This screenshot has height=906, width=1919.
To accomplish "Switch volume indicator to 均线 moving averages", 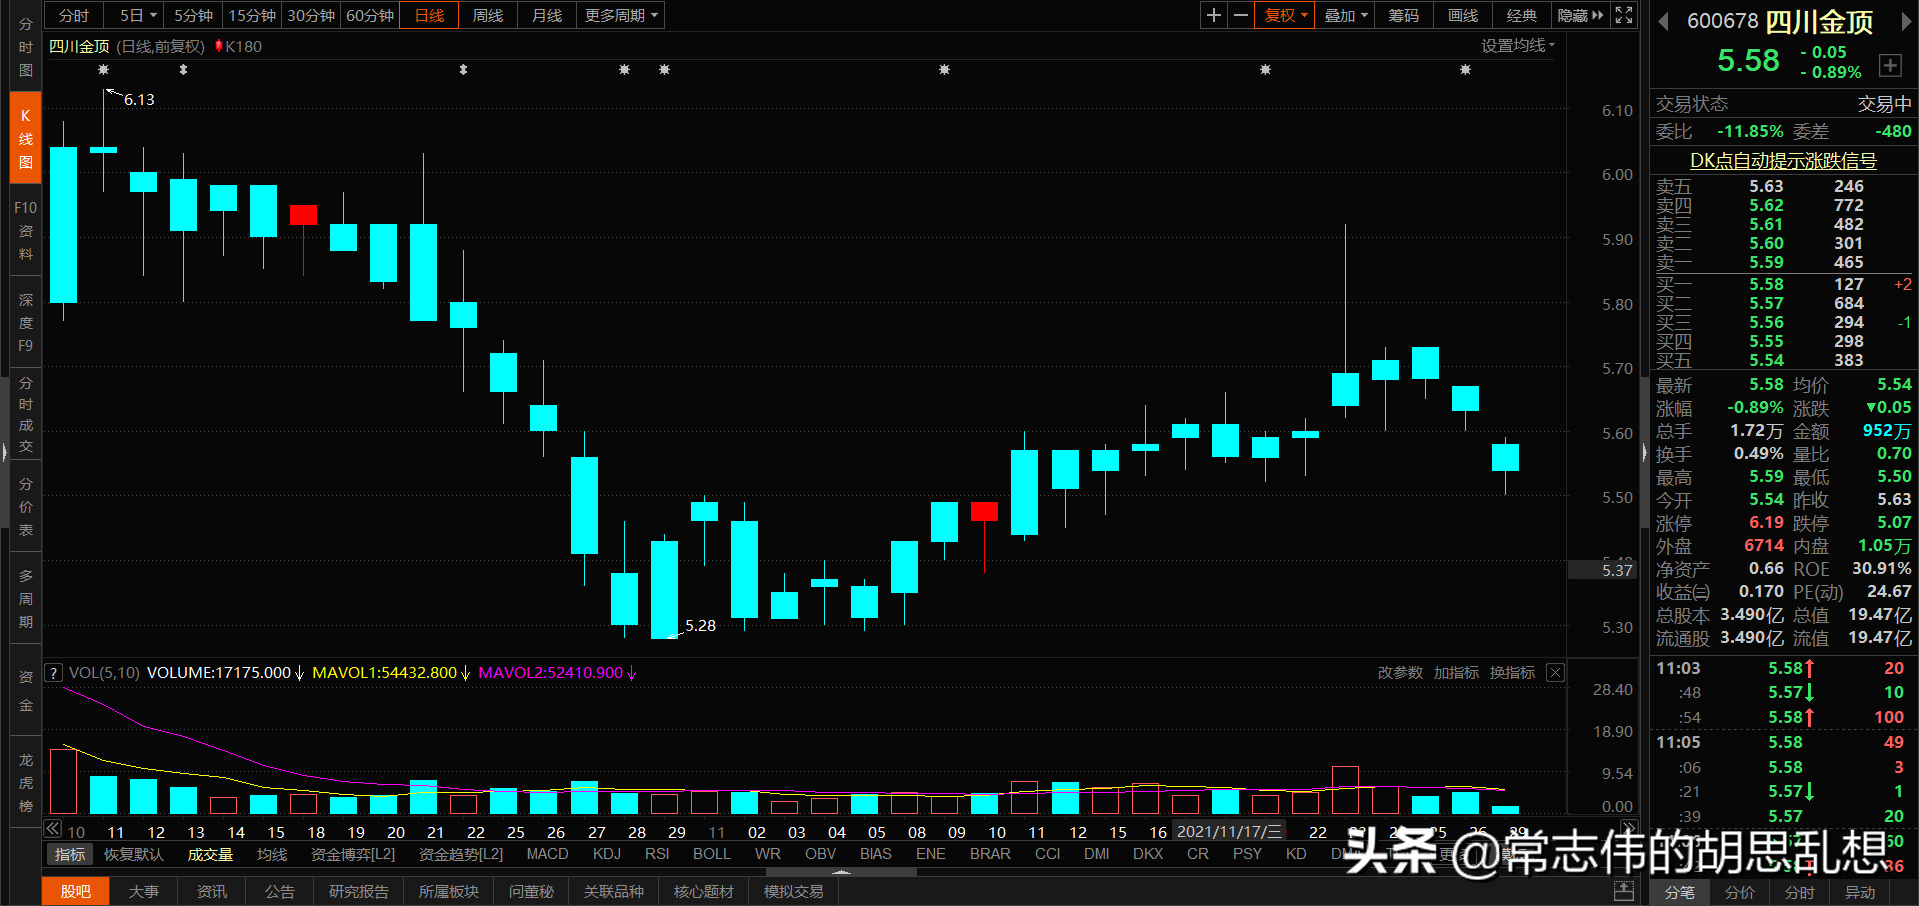I will coord(271,854).
